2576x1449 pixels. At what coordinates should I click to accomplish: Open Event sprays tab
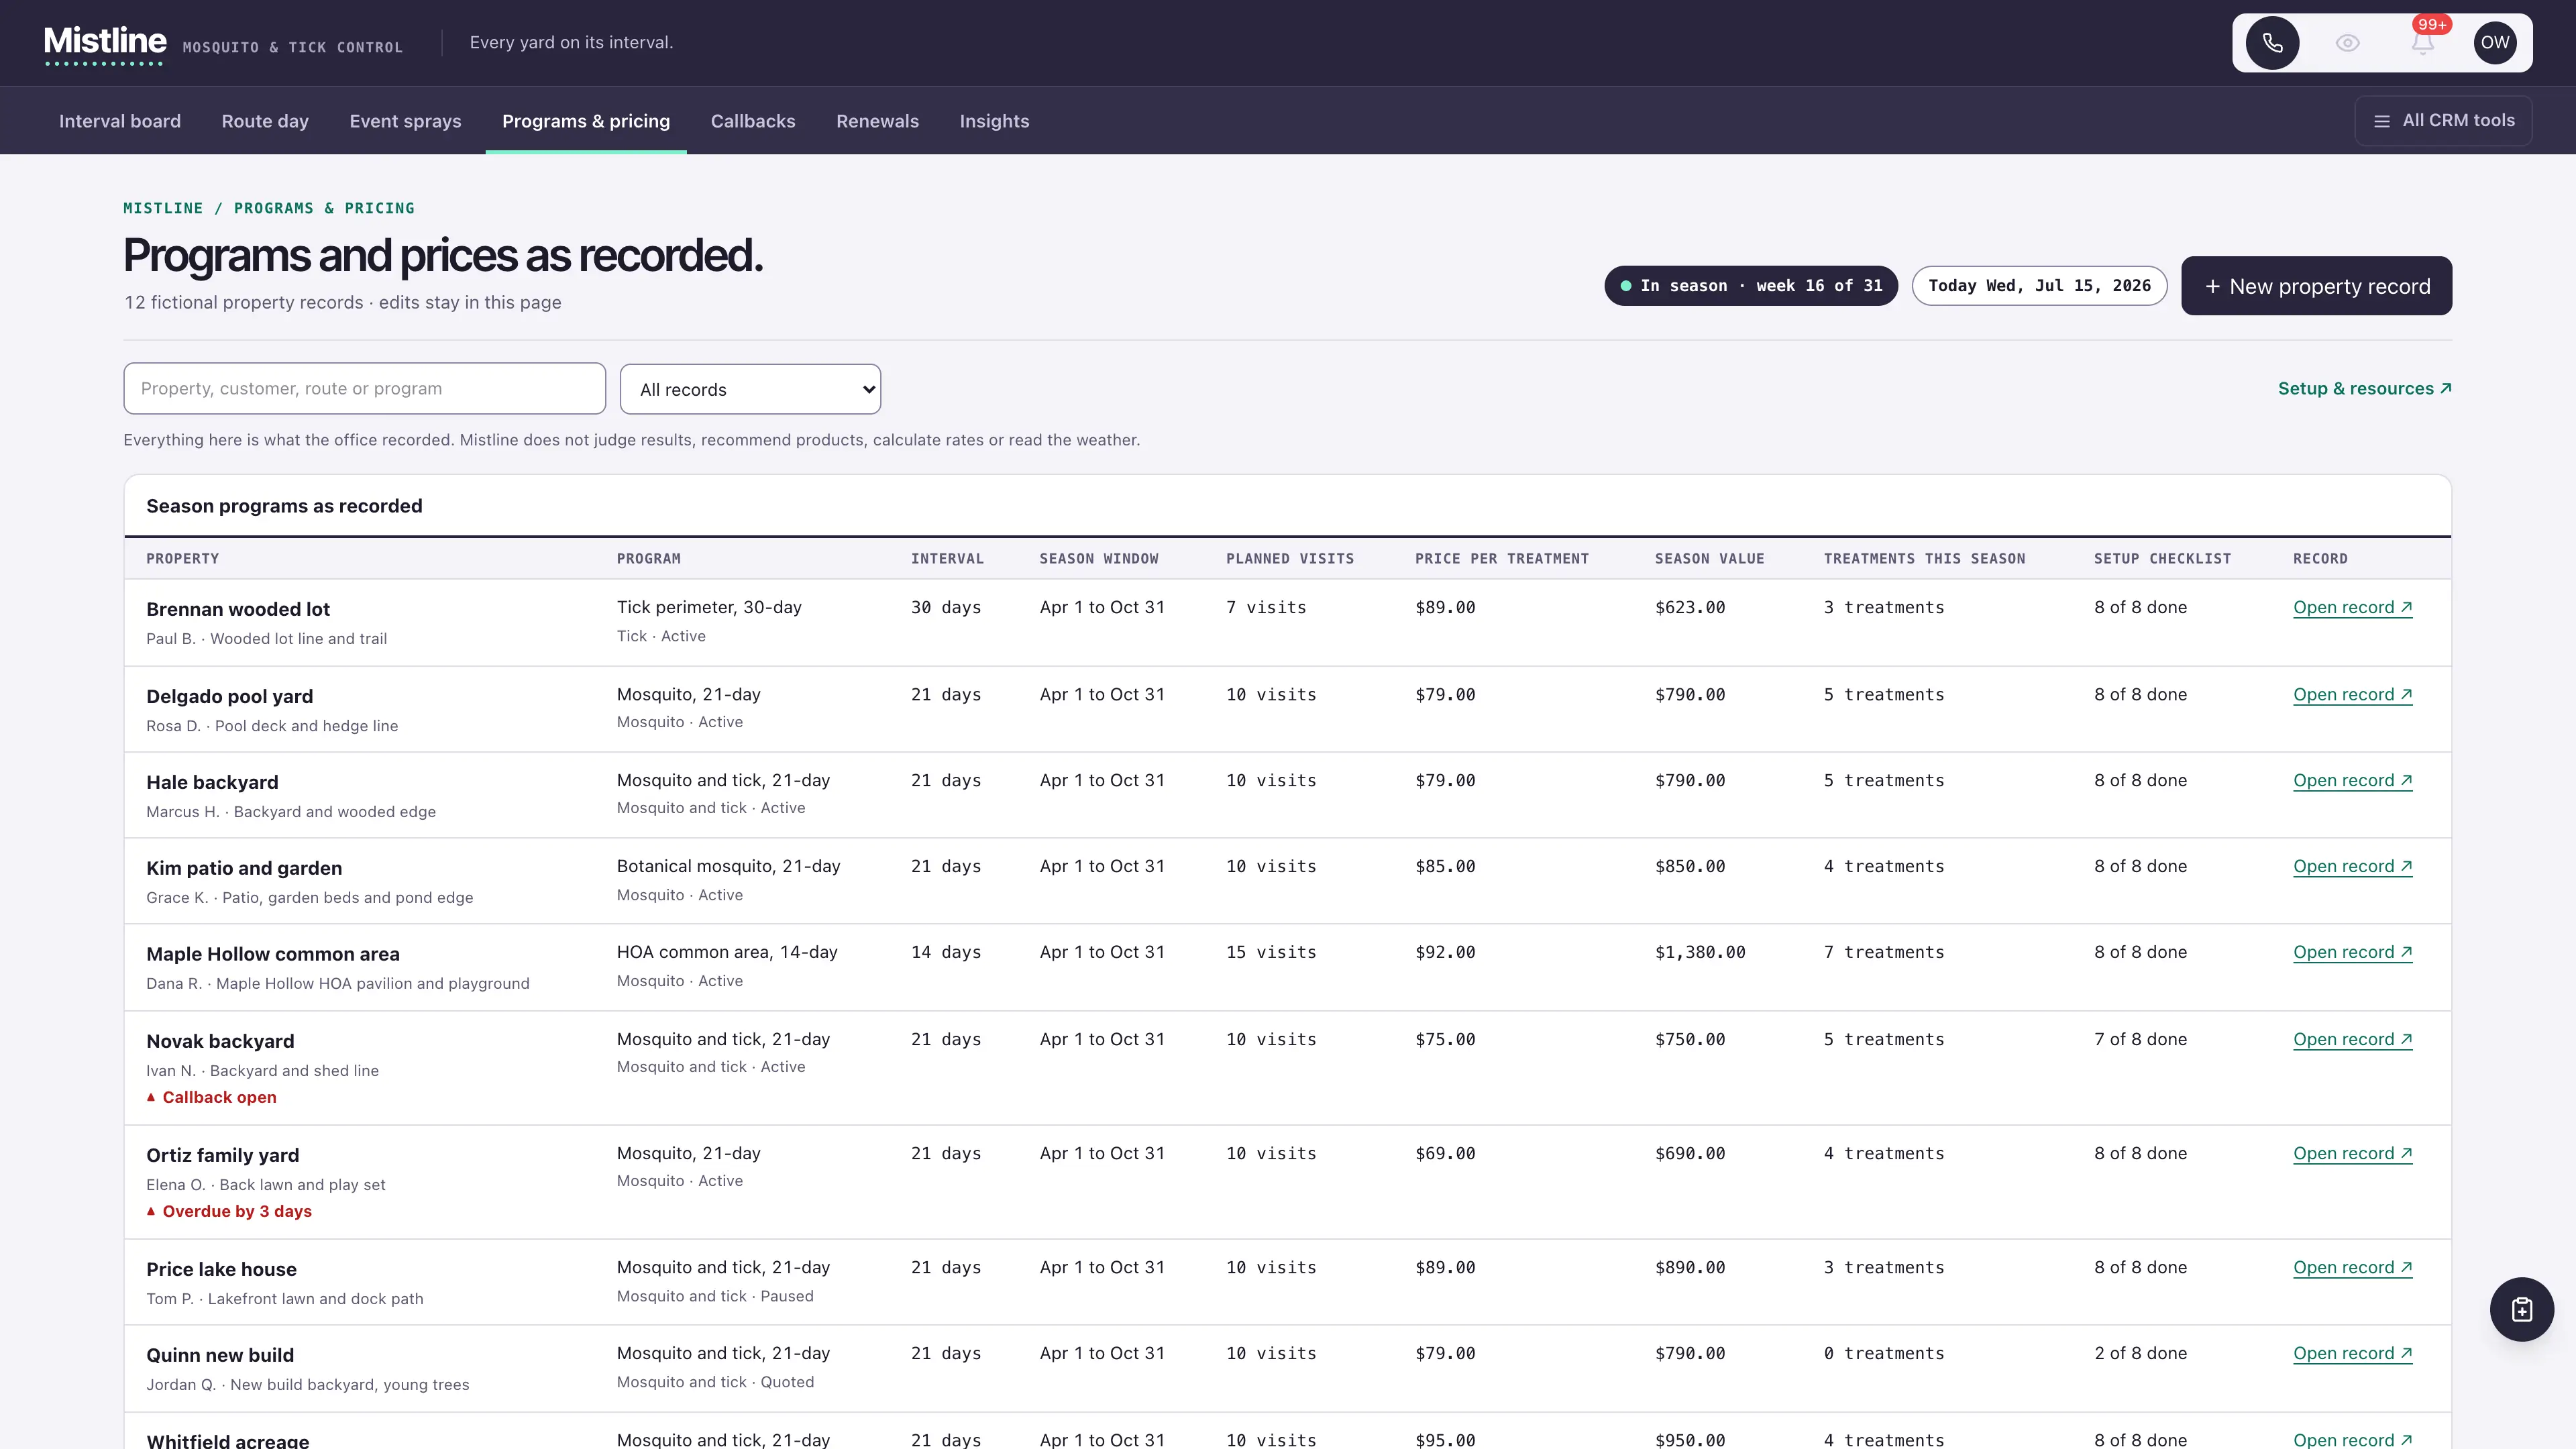405,121
